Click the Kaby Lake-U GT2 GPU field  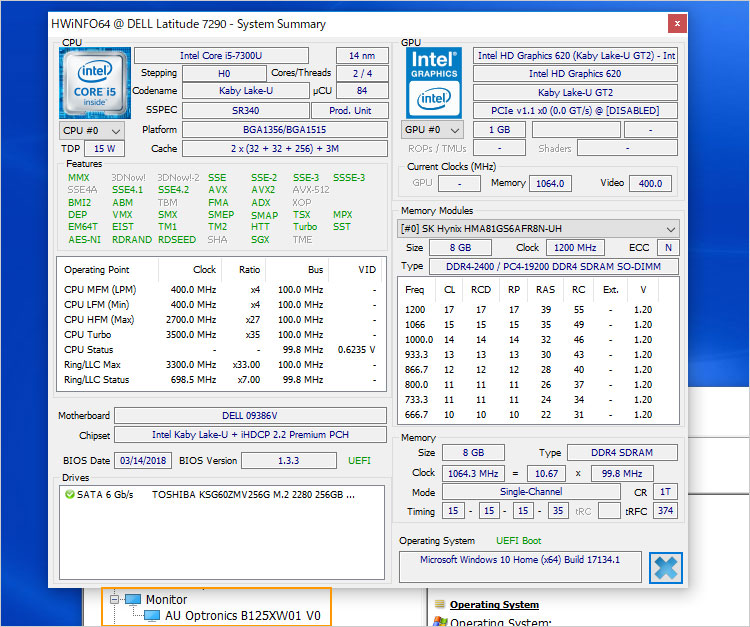575,92
